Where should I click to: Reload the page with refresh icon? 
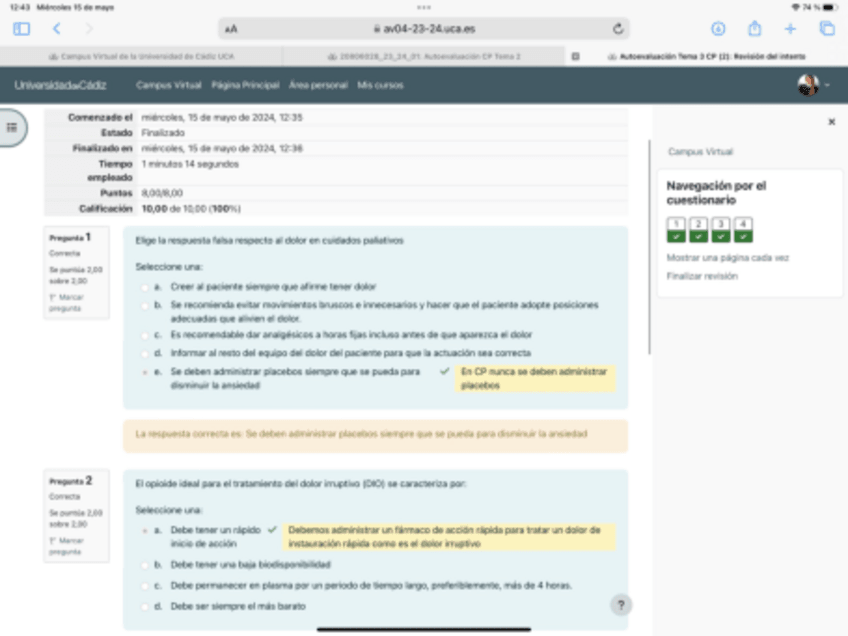click(618, 29)
